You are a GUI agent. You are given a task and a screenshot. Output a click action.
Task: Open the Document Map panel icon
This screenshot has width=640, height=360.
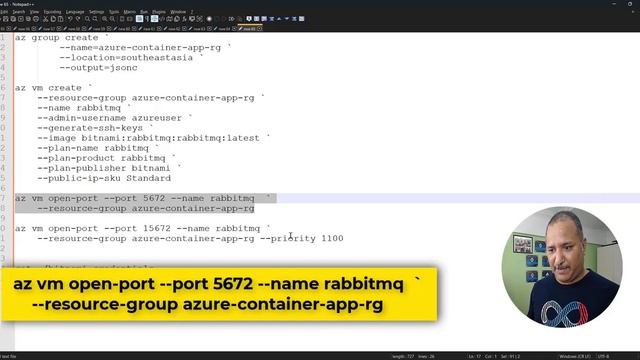pos(169,19)
